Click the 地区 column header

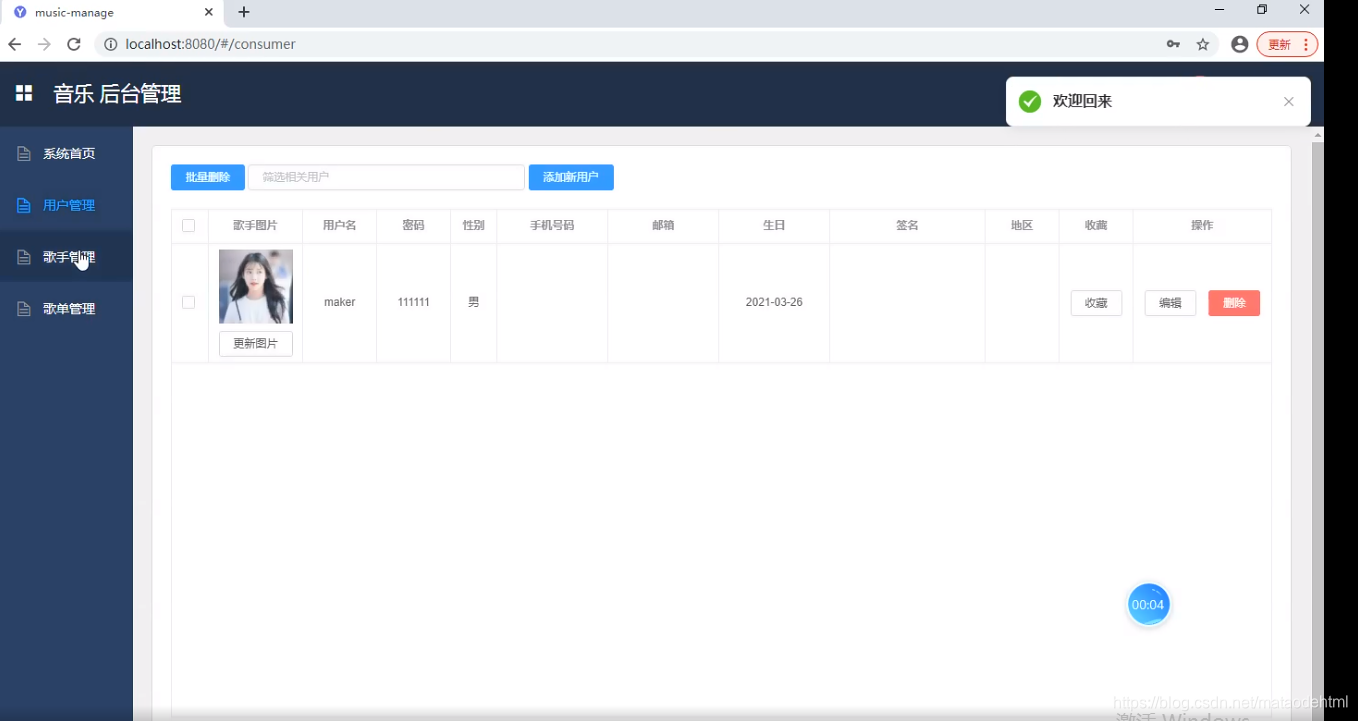tap(1022, 226)
